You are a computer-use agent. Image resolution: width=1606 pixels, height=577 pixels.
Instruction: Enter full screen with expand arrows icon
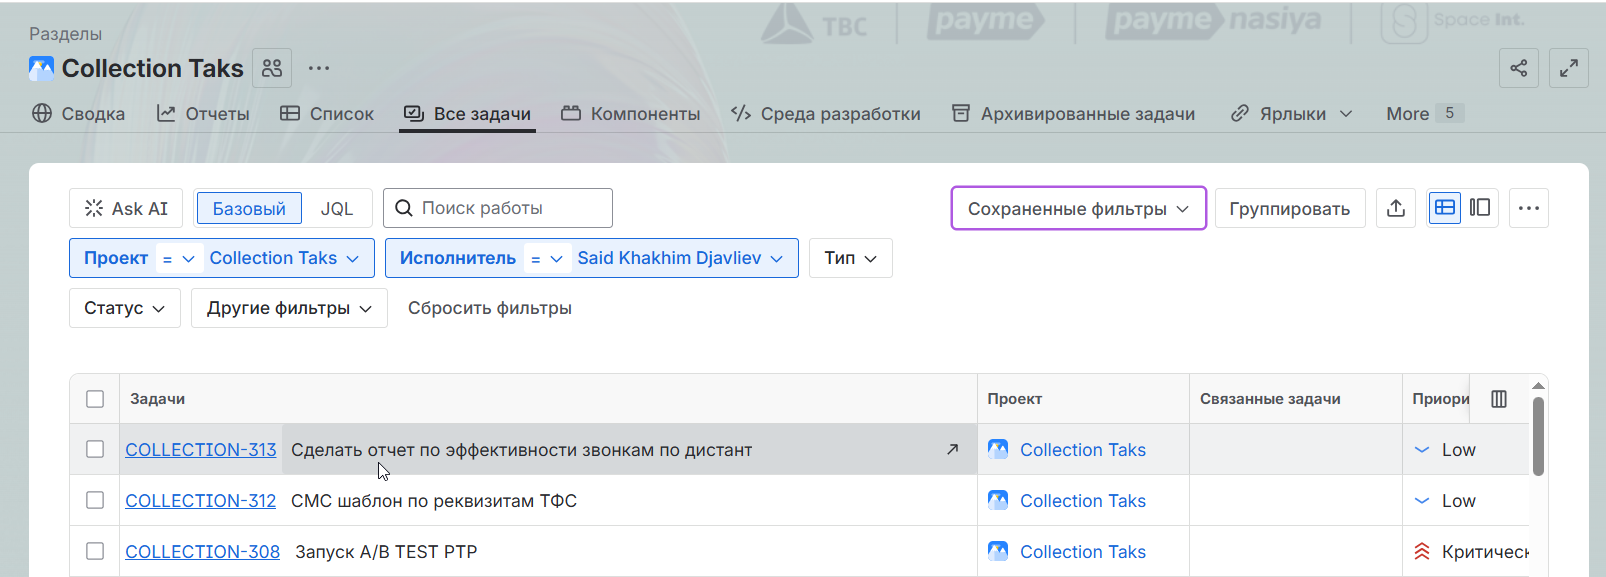[1568, 68]
